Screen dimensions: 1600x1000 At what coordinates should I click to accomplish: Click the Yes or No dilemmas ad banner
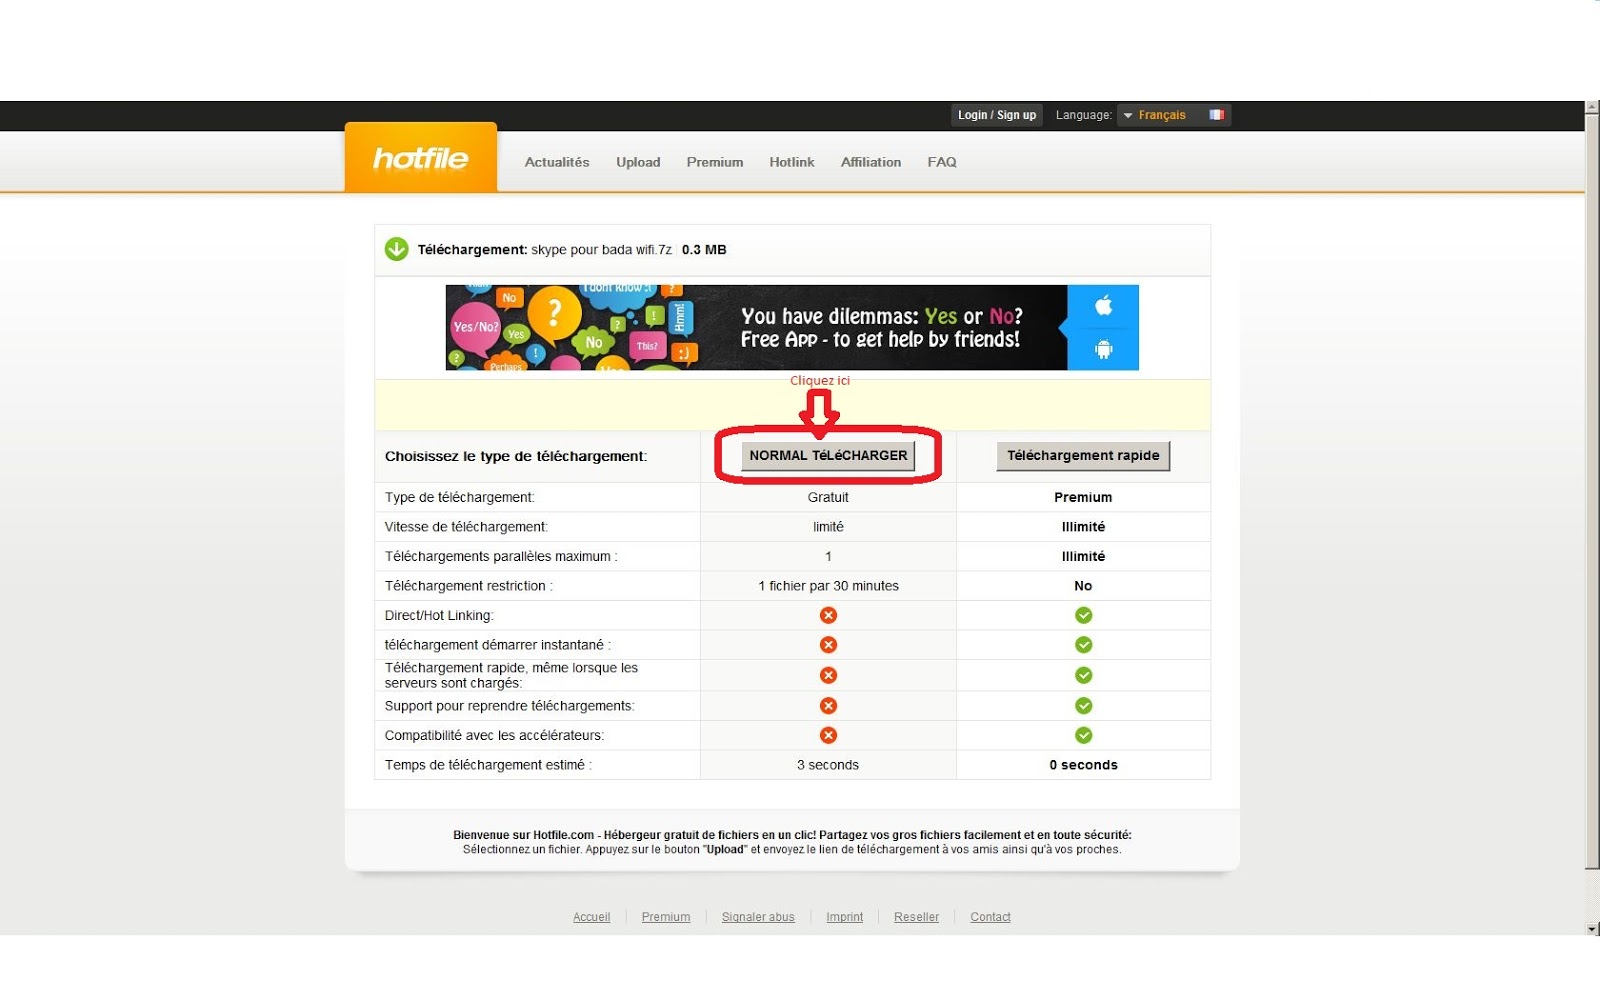pos(792,328)
